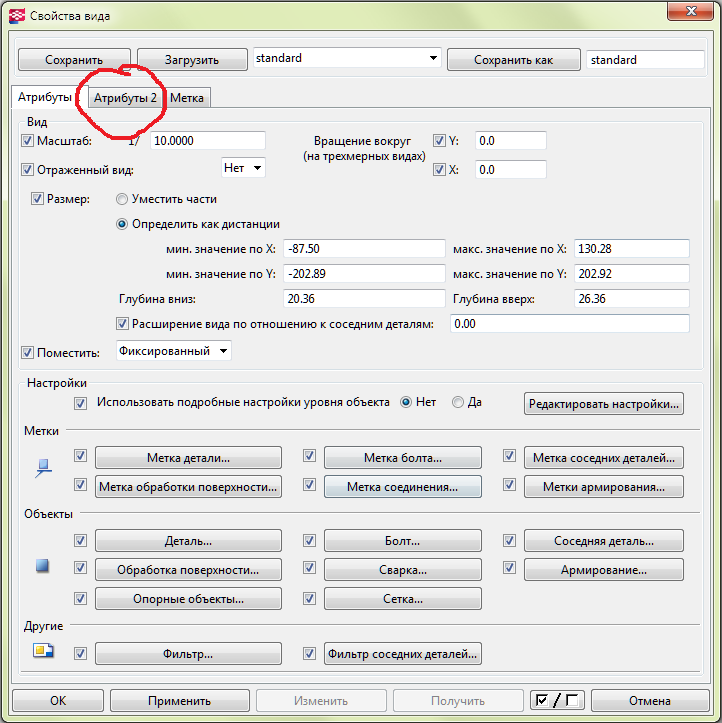Uncheck the box beside Метка болта
Screen dimensions: 722x723
[310, 457]
